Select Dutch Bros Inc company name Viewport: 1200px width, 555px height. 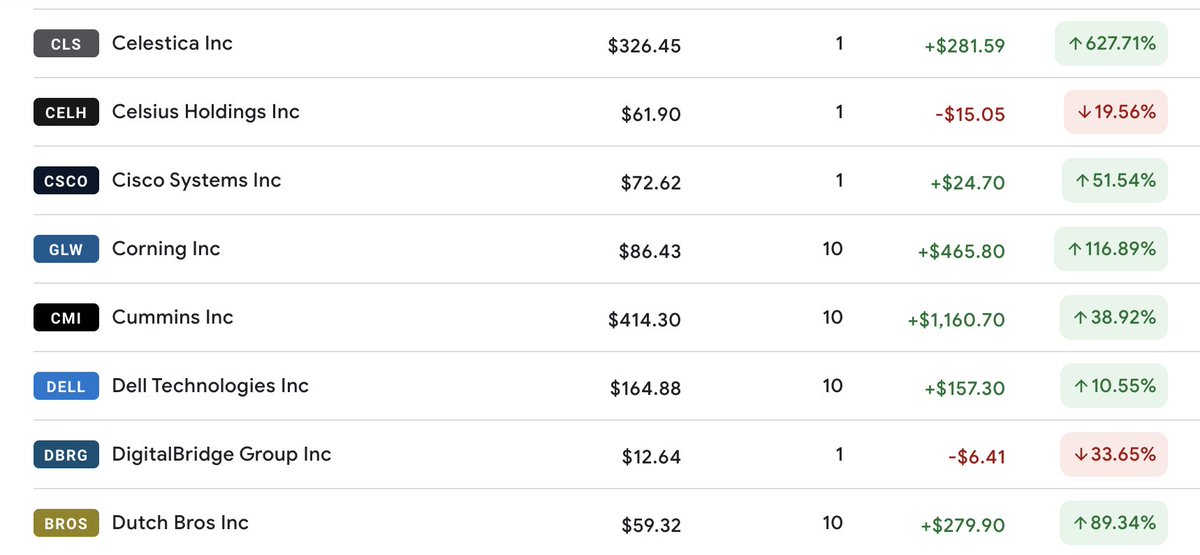coord(180,522)
